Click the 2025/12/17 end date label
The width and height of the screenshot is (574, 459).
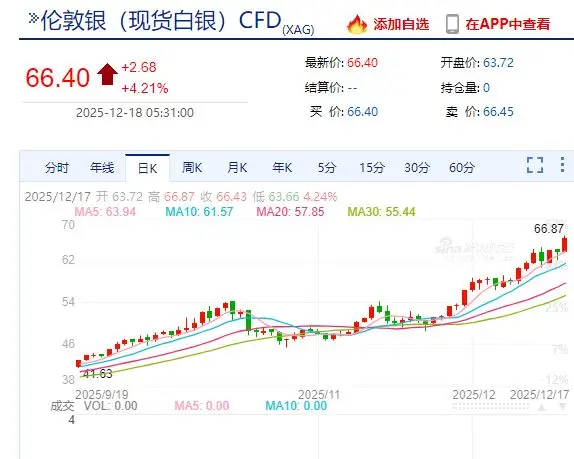click(x=540, y=395)
